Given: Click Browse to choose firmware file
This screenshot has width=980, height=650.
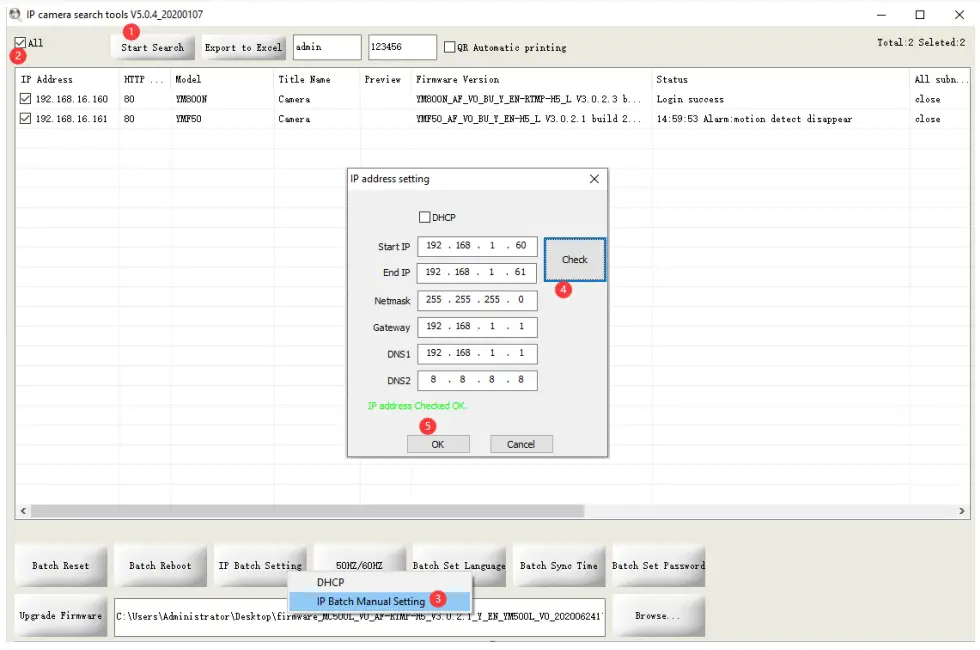Looking at the screenshot, I should pyautogui.click(x=657, y=616).
